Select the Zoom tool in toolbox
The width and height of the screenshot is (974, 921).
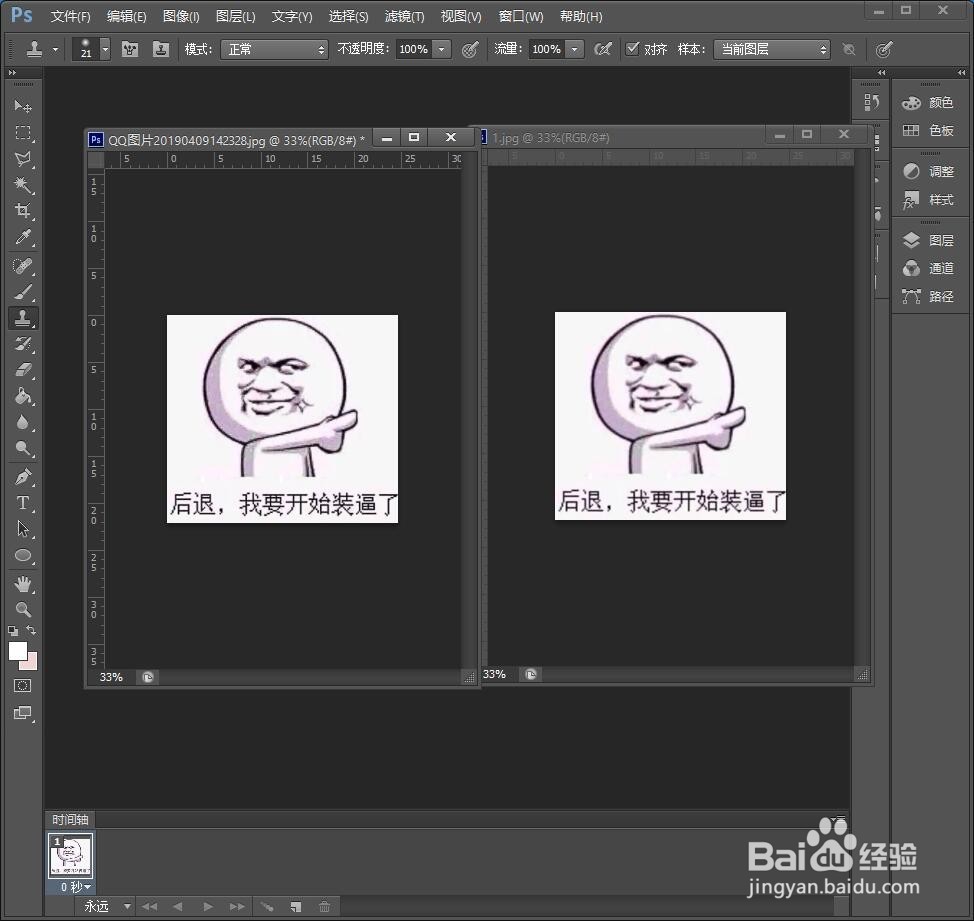tap(23, 609)
